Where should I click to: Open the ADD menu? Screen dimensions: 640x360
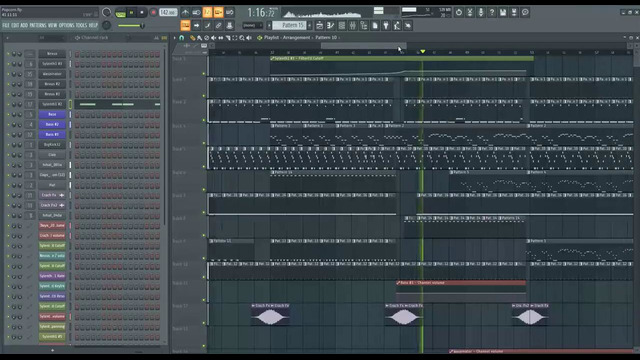[24, 26]
